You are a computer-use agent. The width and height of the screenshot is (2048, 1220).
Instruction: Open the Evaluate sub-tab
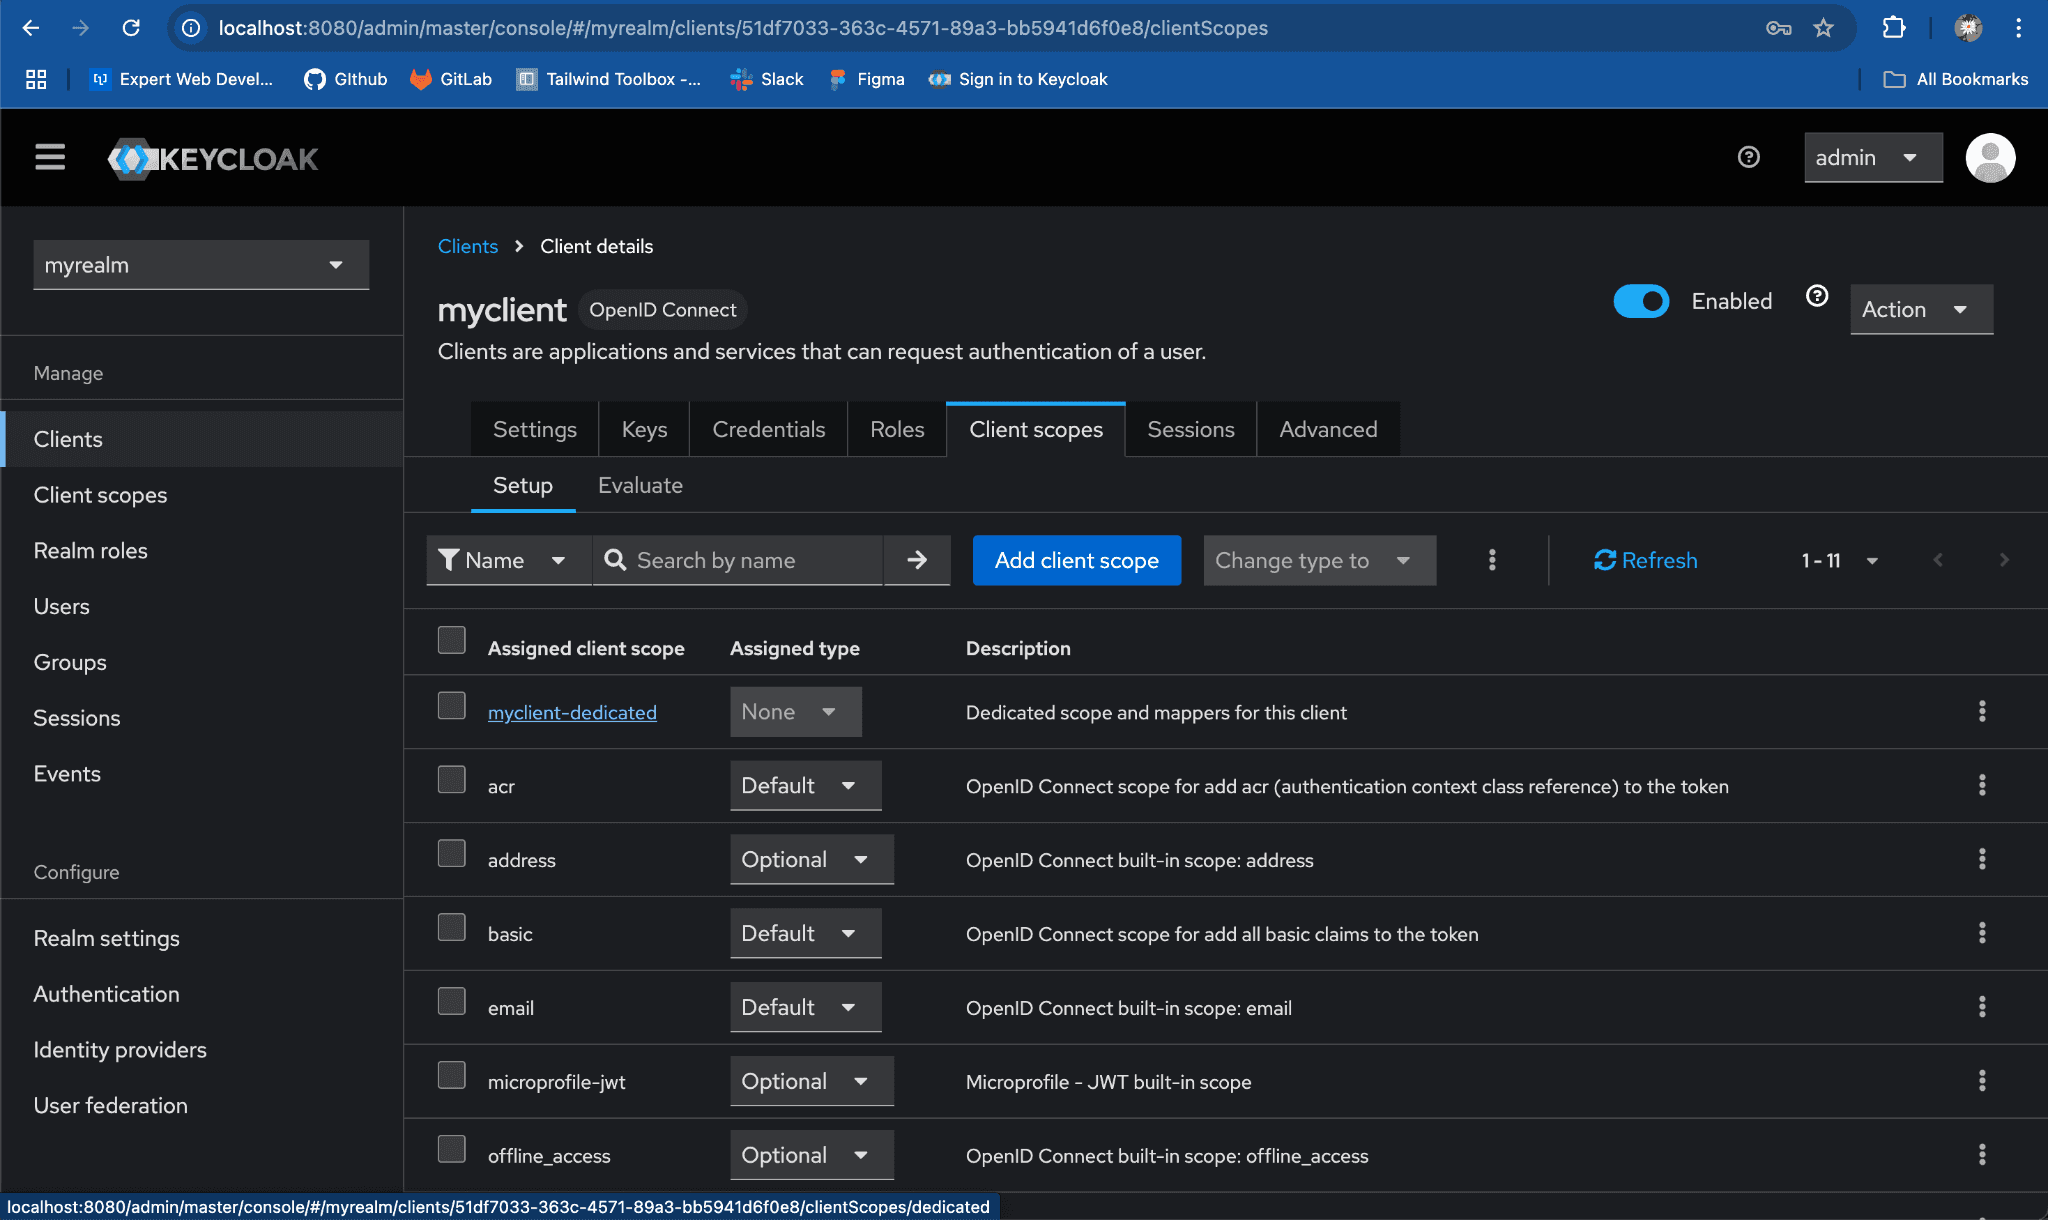point(640,486)
